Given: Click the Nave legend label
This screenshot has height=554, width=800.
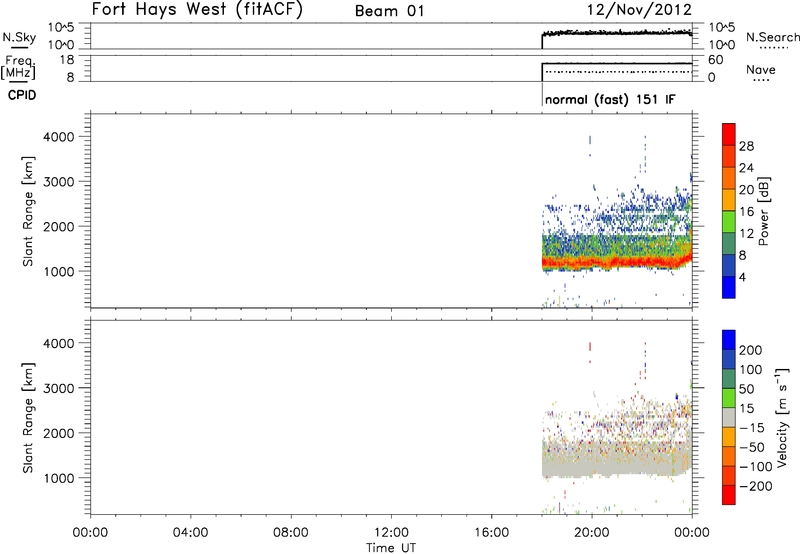Looking at the screenshot, I should click(x=760, y=70).
